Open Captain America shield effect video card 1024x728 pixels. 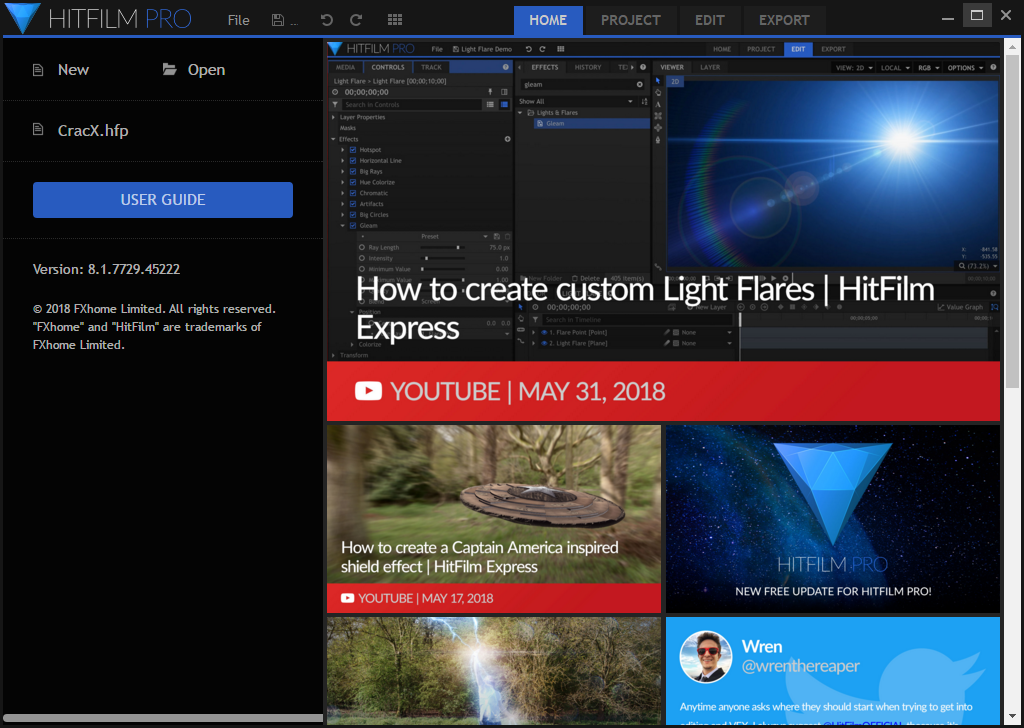click(x=494, y=519)
